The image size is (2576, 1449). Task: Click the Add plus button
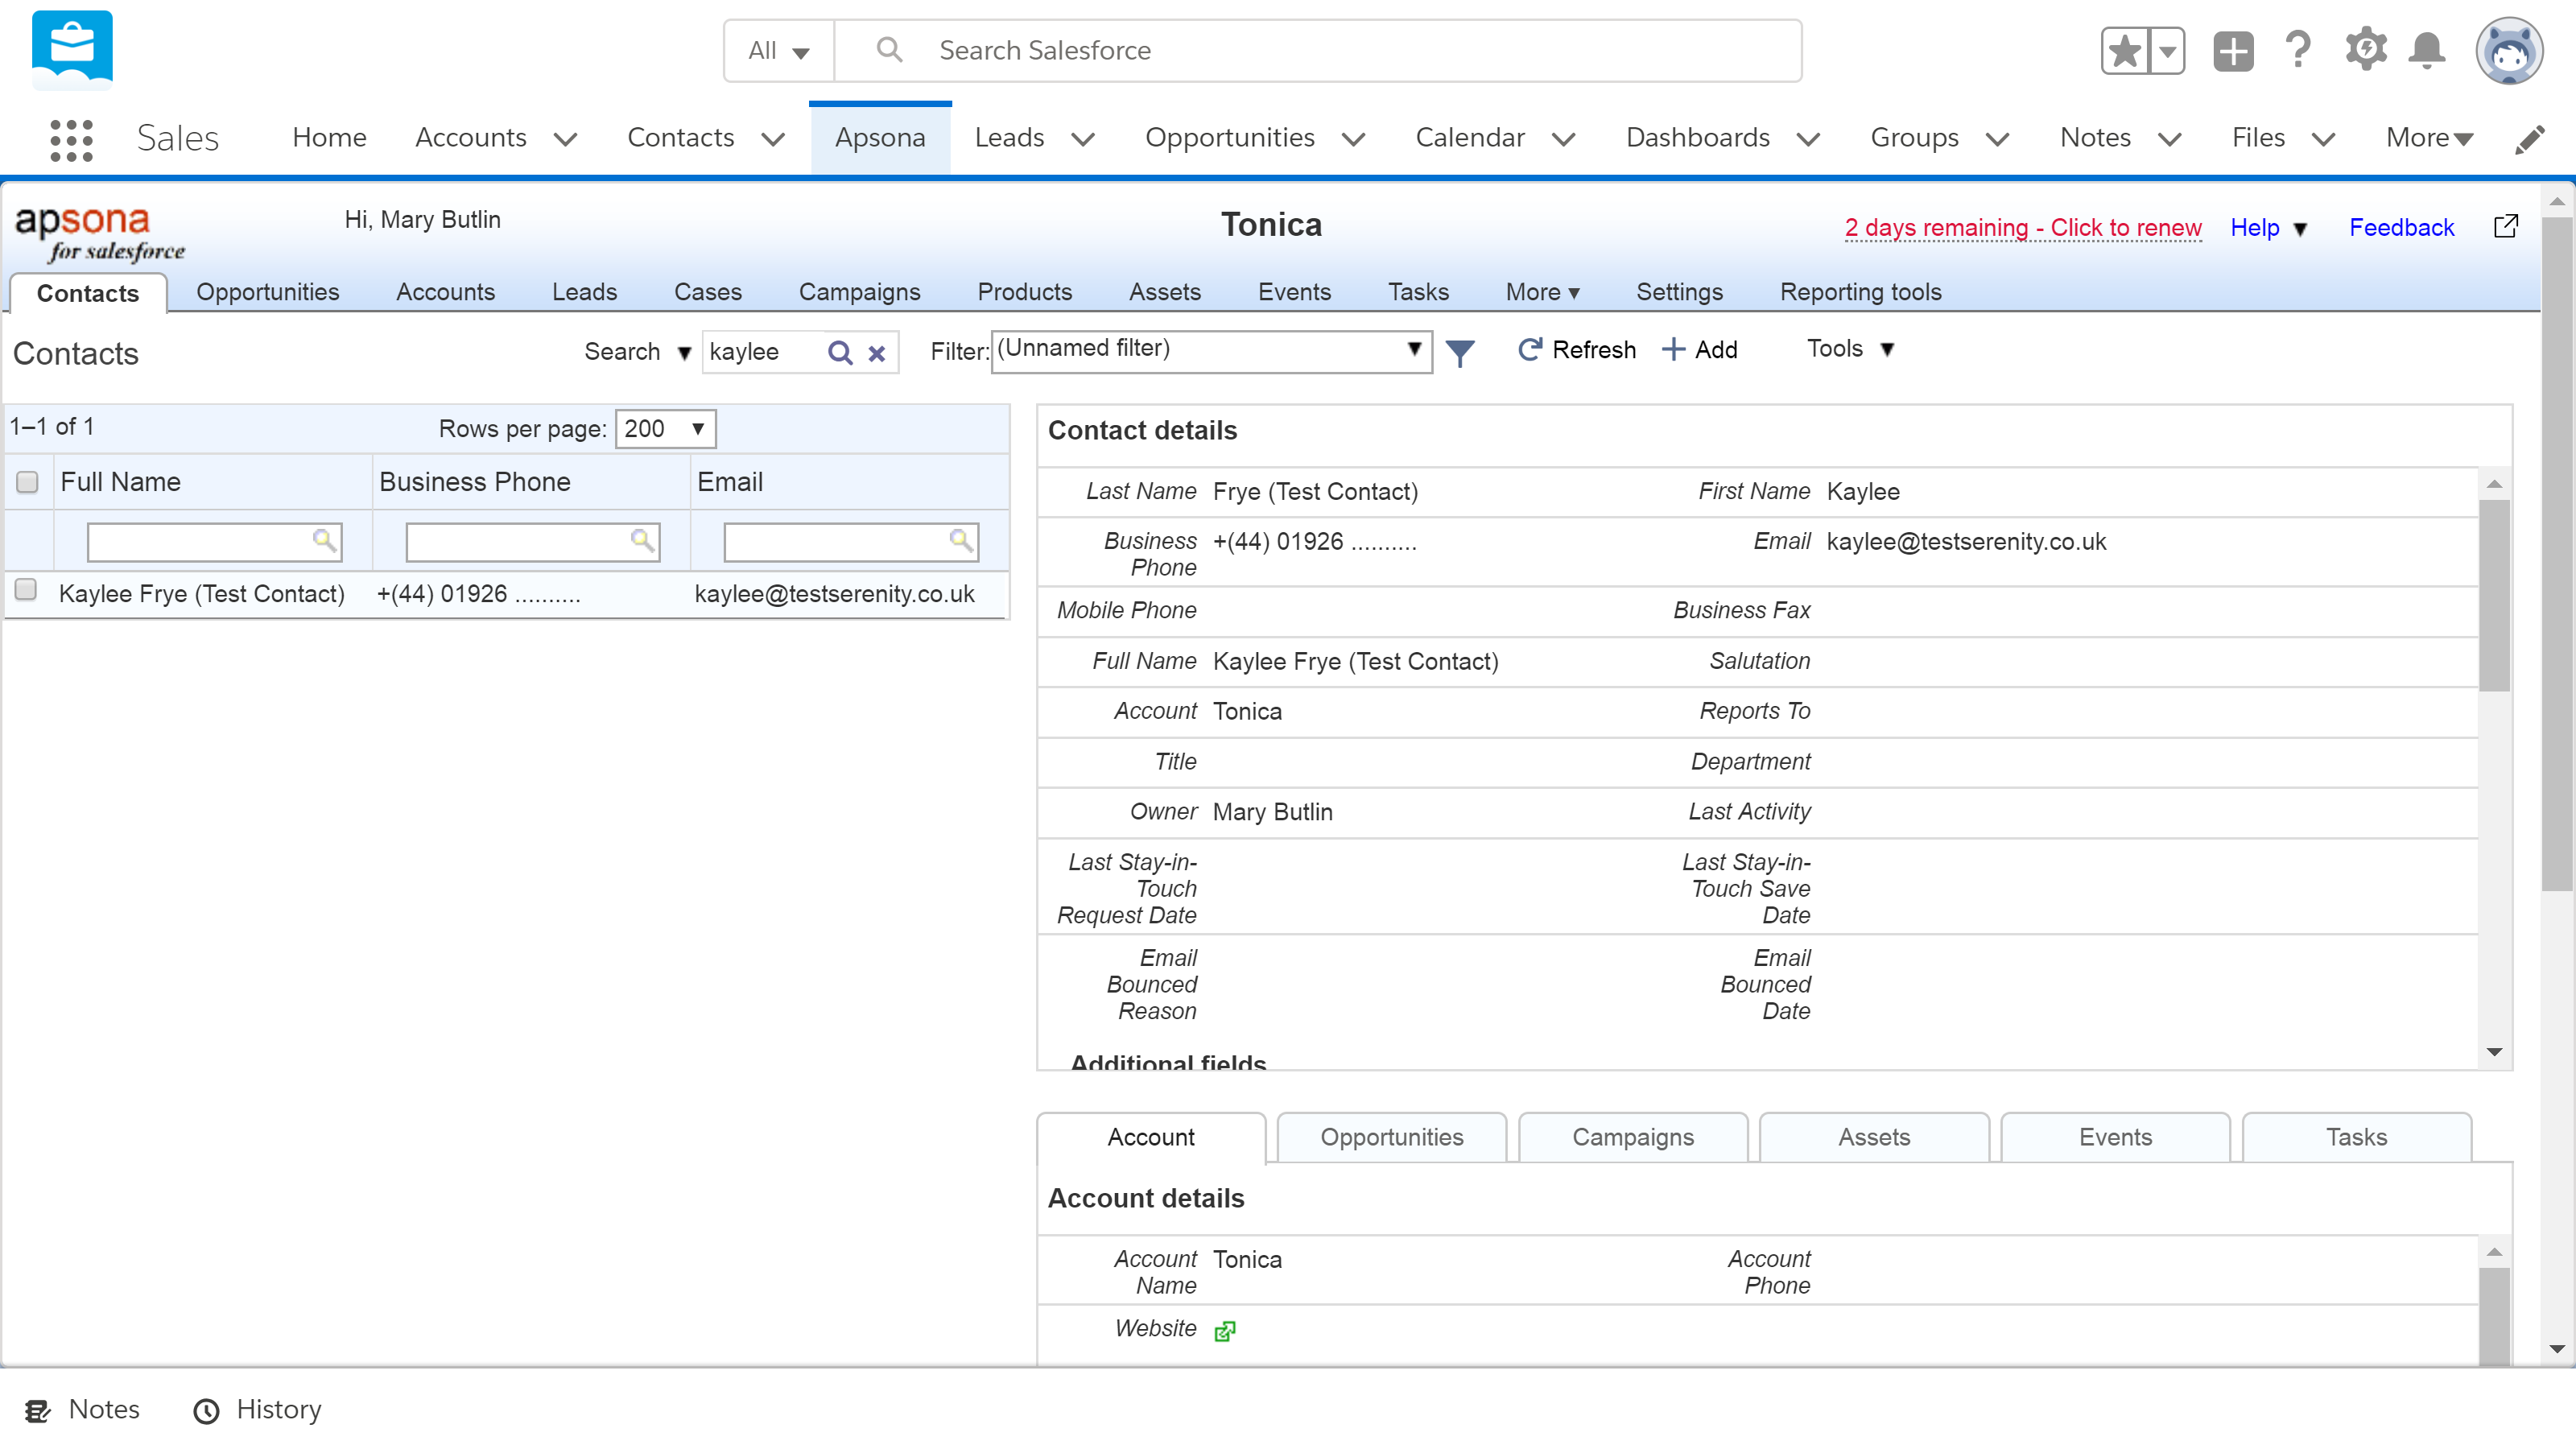(1699, 349)
